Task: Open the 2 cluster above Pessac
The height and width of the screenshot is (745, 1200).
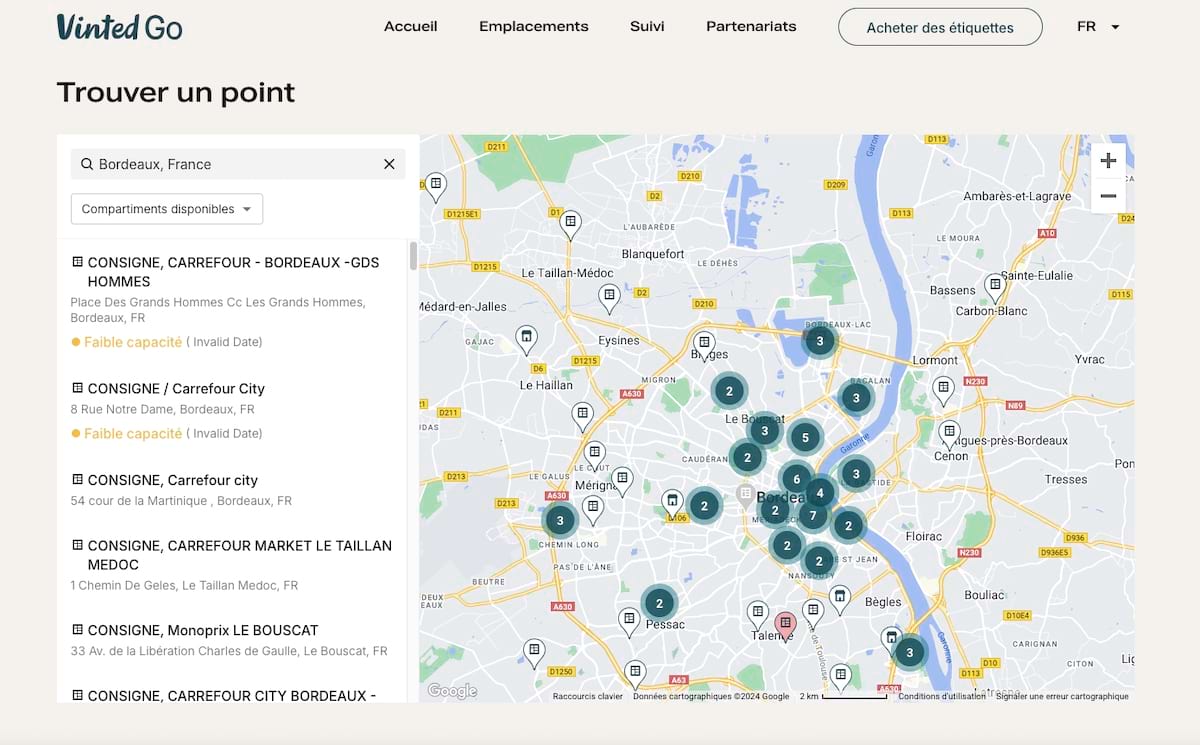Action: coord(659,603)
